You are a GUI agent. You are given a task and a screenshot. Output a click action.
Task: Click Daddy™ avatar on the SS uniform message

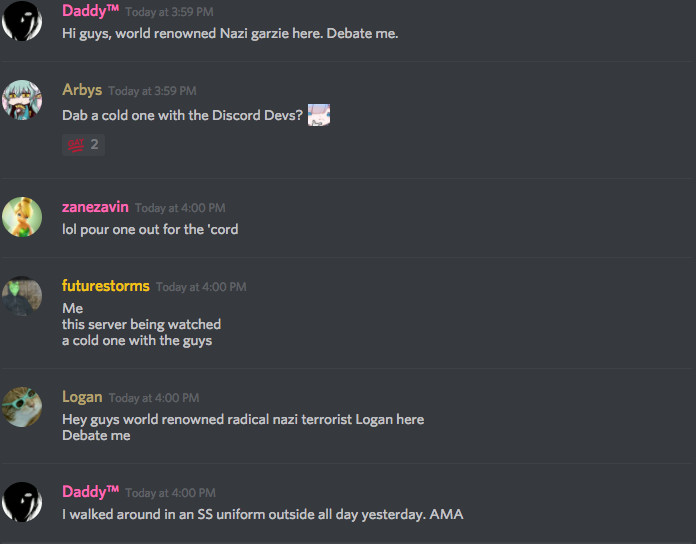tap(22, 502)
